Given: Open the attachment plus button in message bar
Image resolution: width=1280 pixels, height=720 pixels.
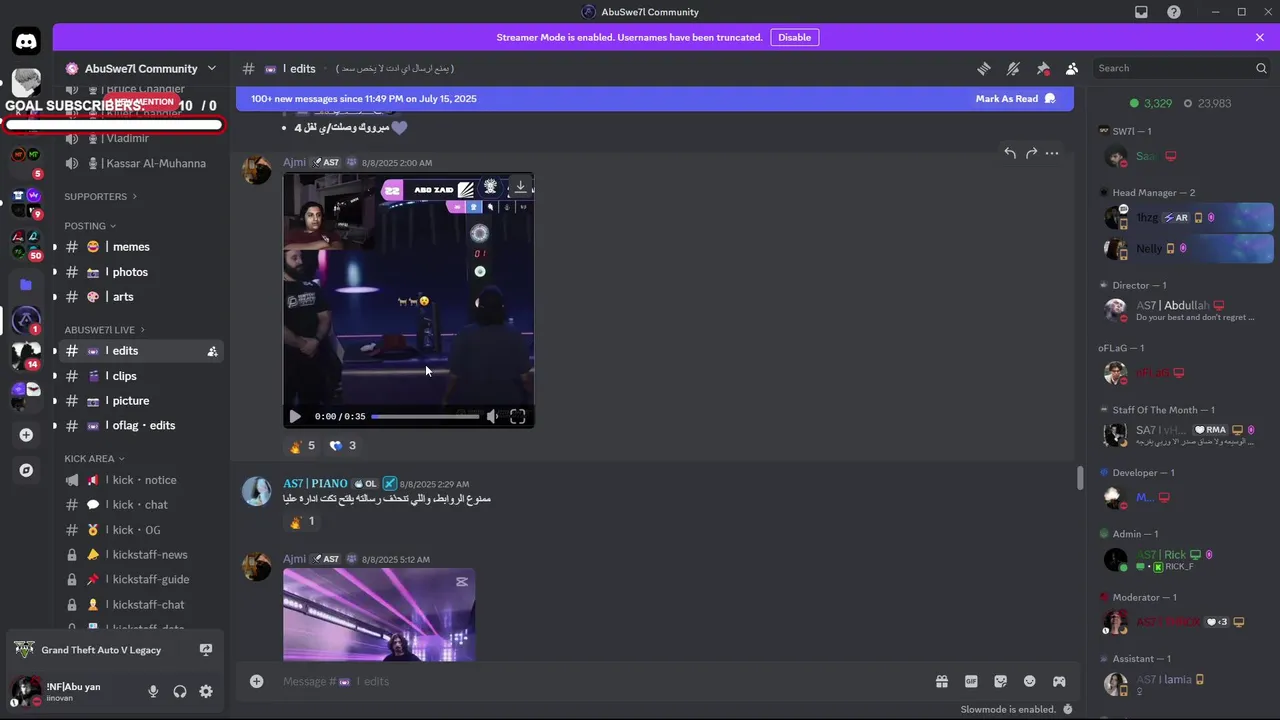Looking at the screenshot, I should 257,681.
